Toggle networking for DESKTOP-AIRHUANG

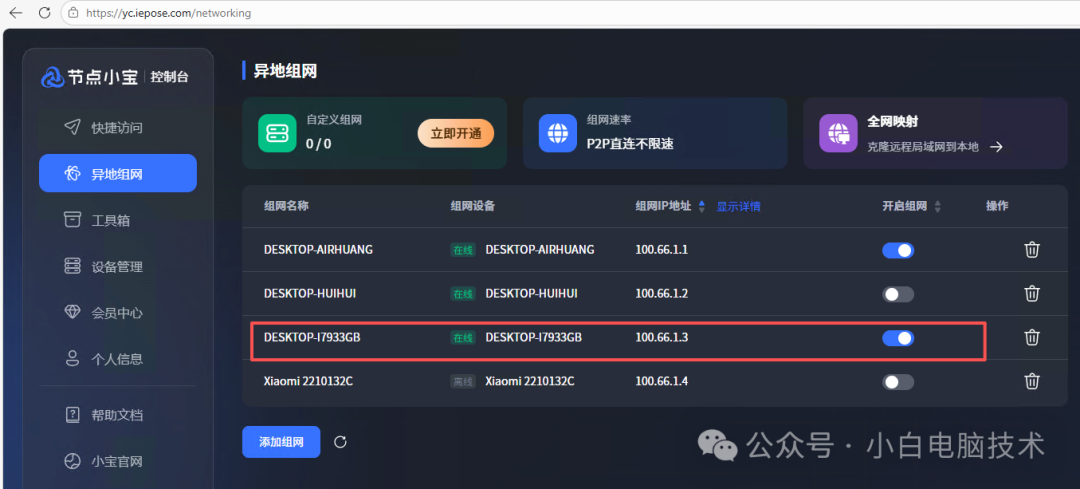pyautogui.click(x=897, y=250)
